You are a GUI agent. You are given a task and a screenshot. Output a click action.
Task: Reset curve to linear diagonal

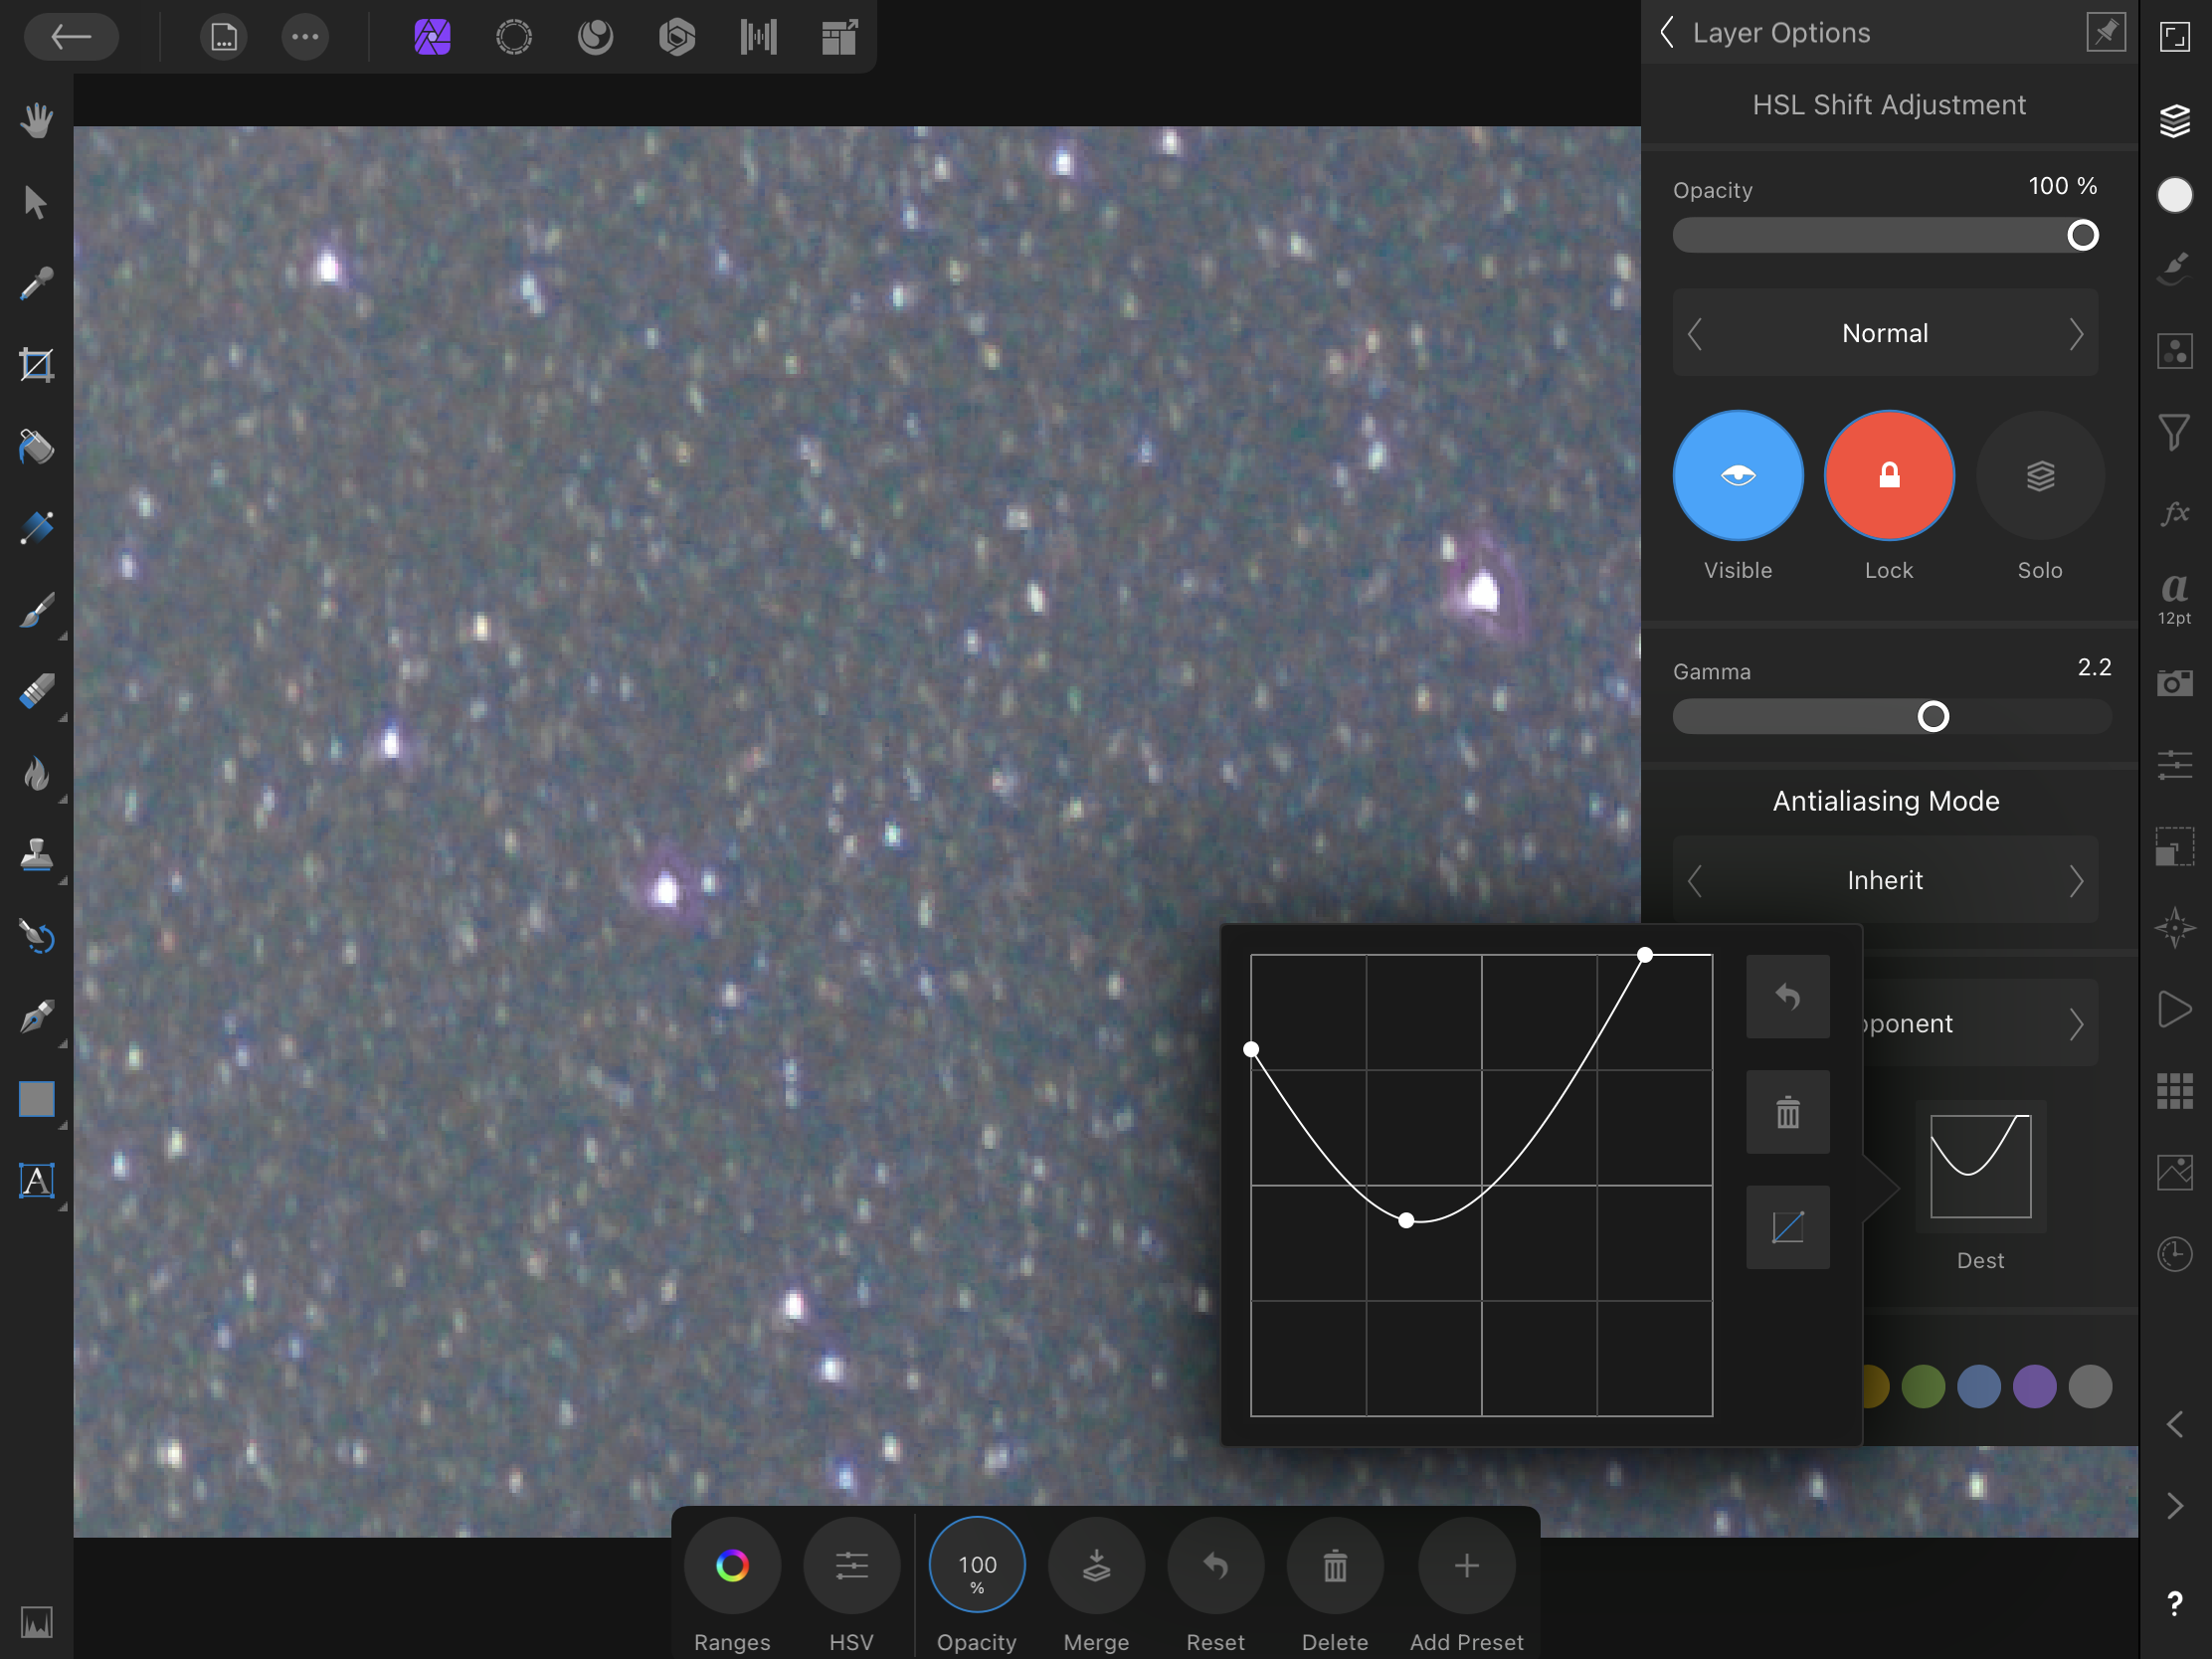[1787, 1227]
